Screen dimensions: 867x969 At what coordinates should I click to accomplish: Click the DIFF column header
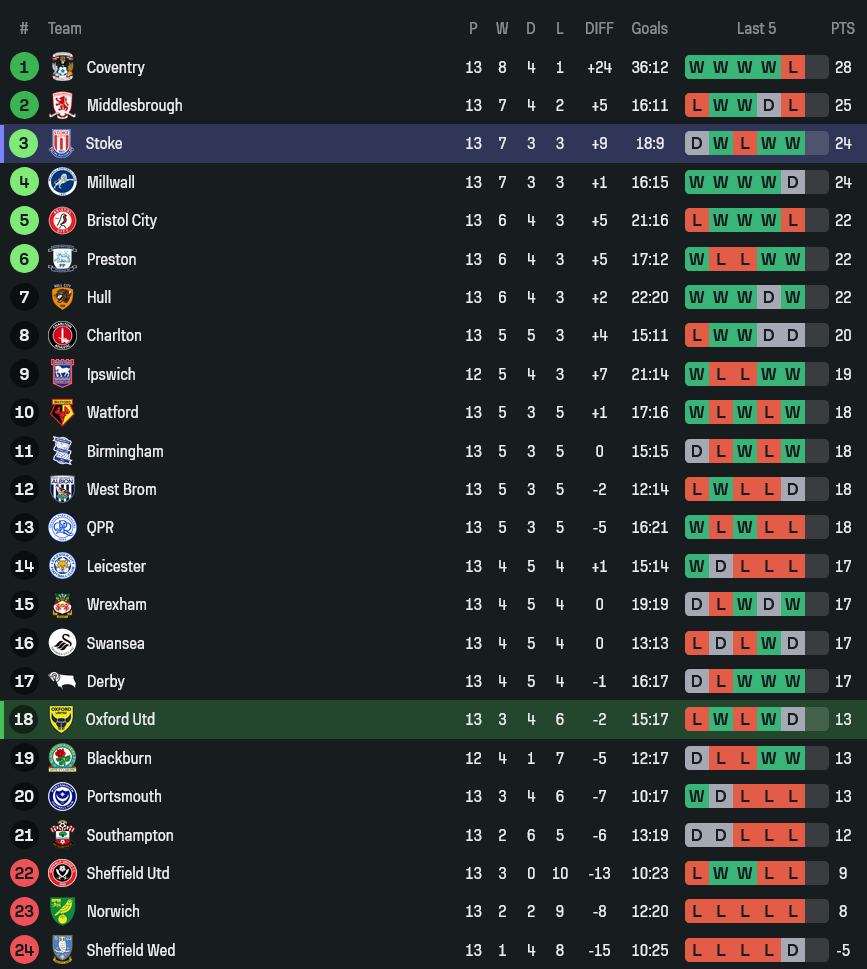[x=599, y=28]
